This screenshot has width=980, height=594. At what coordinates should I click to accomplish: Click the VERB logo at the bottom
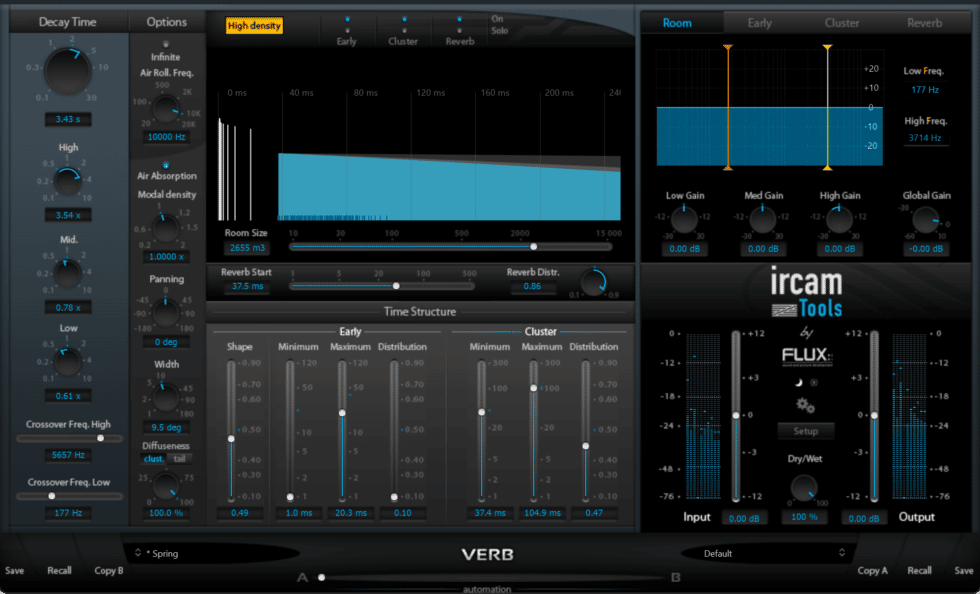487,554
